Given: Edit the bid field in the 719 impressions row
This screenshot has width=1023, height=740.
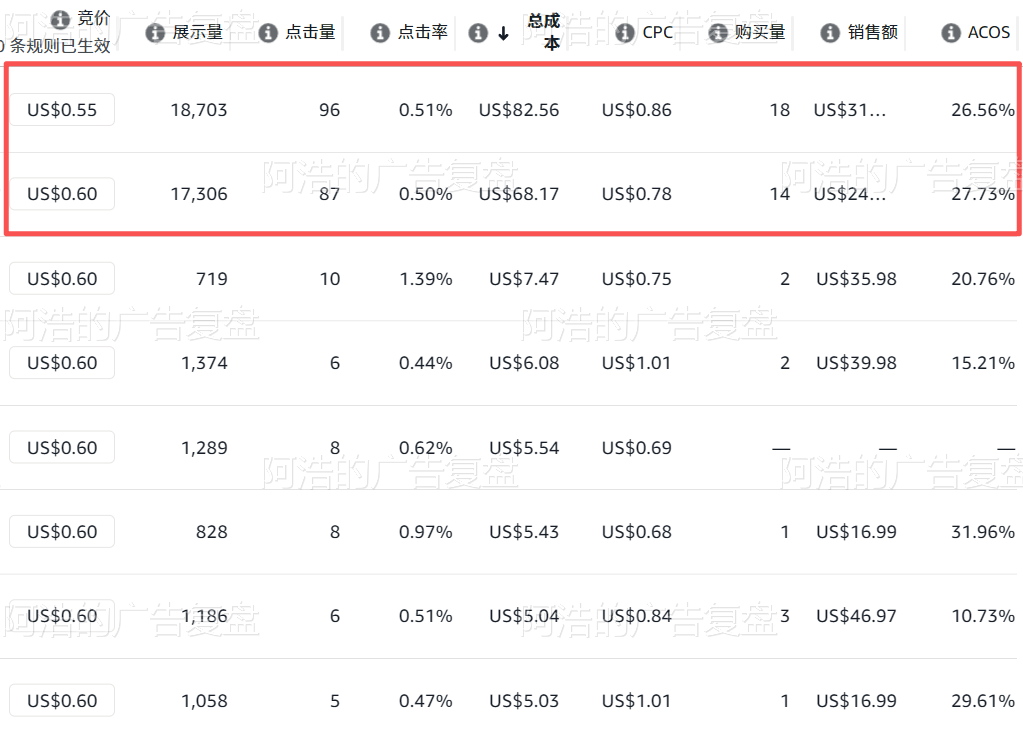Looking at the screenshot, I should [62, 279].
